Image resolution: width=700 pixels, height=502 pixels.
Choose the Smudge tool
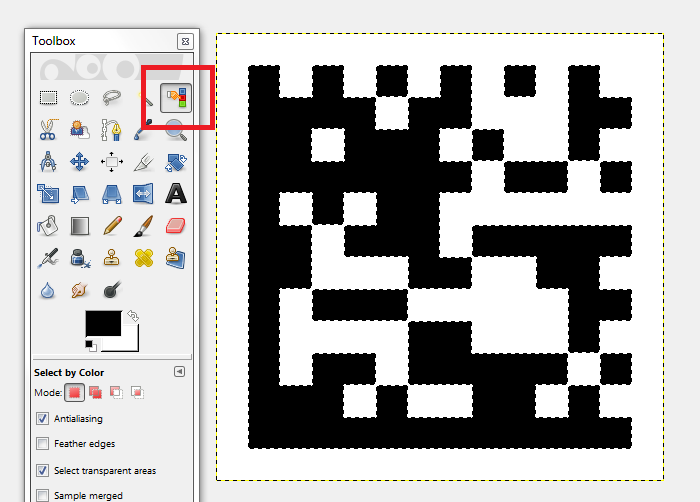tap(79, 290)
